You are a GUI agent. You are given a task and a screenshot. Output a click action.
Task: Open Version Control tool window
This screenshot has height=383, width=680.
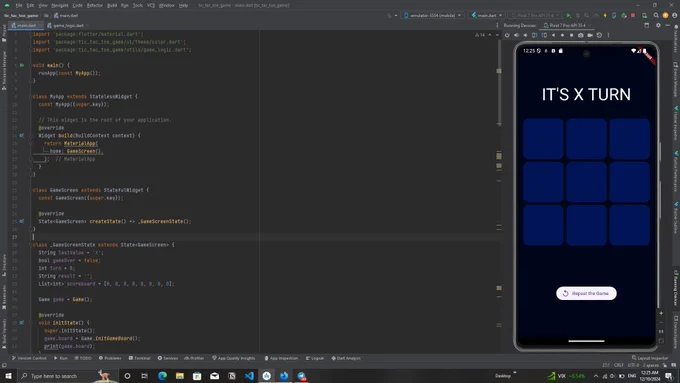coord(29,358)
